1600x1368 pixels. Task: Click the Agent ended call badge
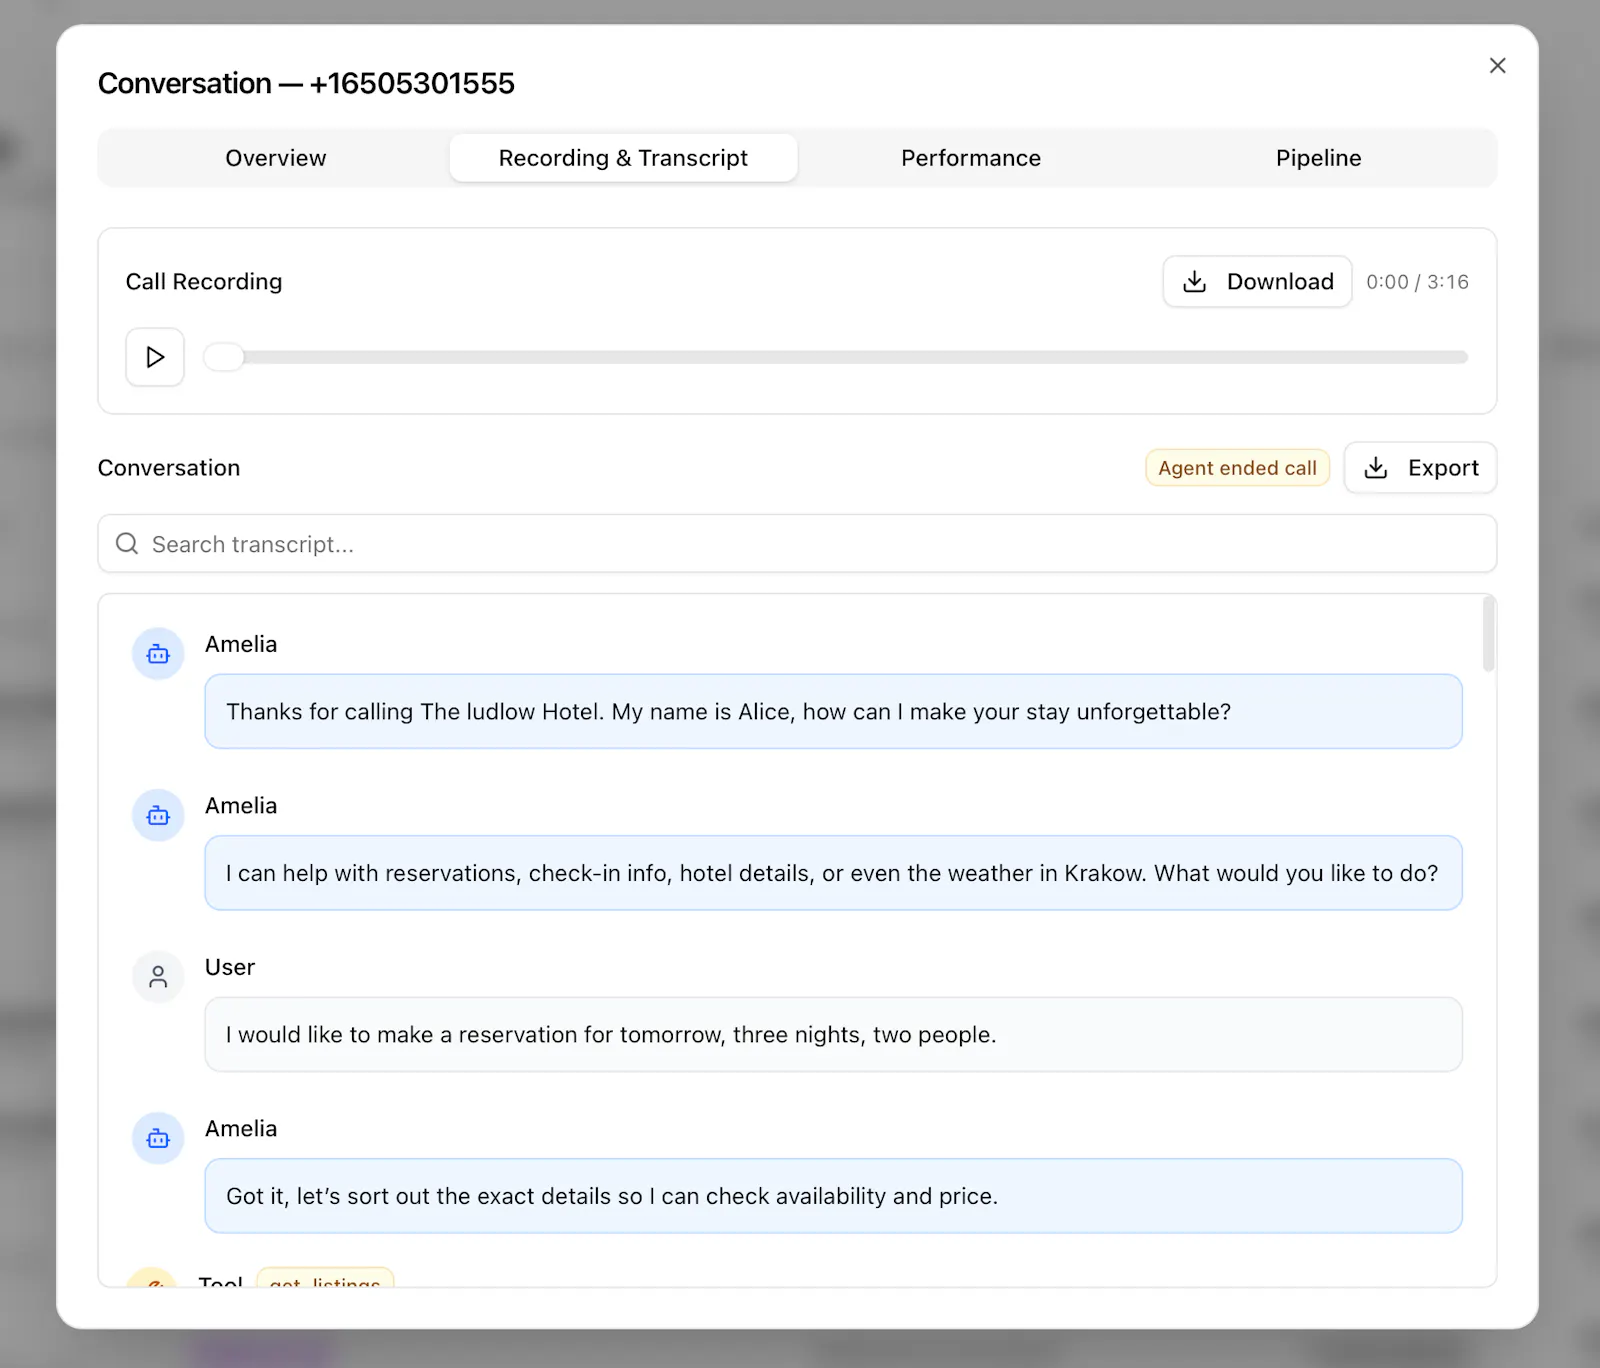pyautogui.click(x=1237, y=468)
